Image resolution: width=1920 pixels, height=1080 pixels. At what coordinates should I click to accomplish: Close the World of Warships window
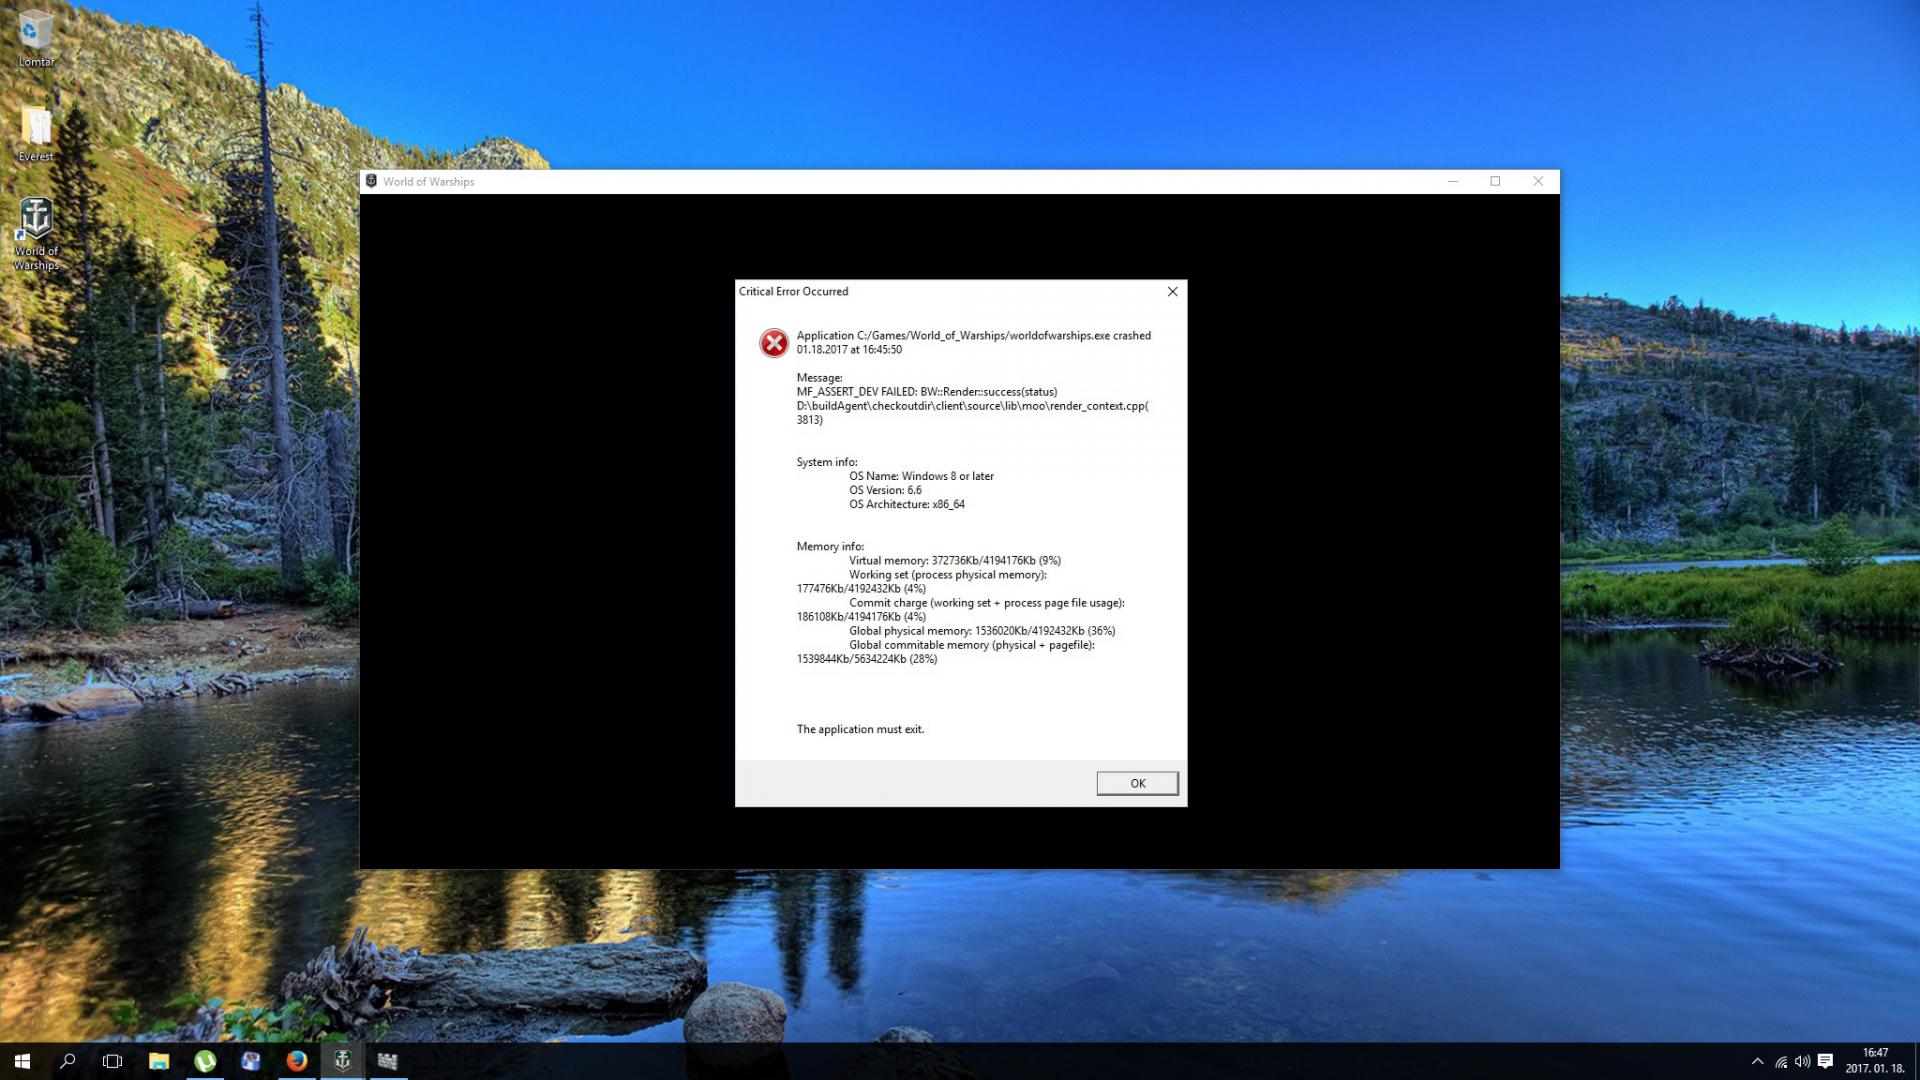pos(1538,181)
